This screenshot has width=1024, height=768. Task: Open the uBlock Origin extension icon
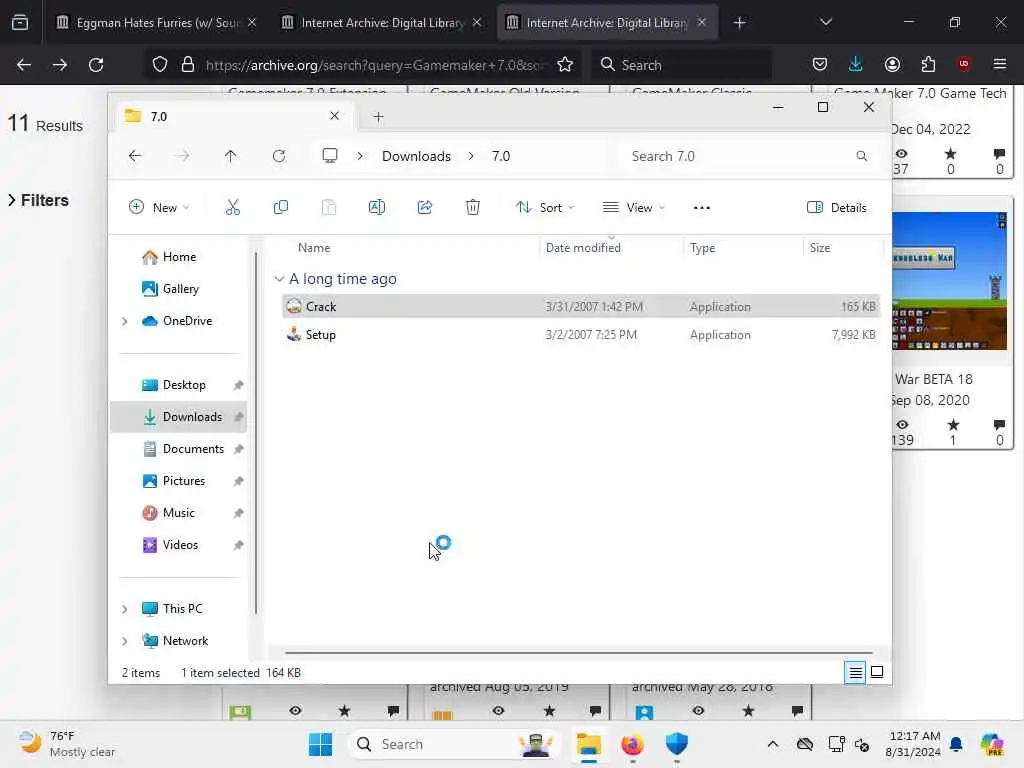tap(964, 64)
